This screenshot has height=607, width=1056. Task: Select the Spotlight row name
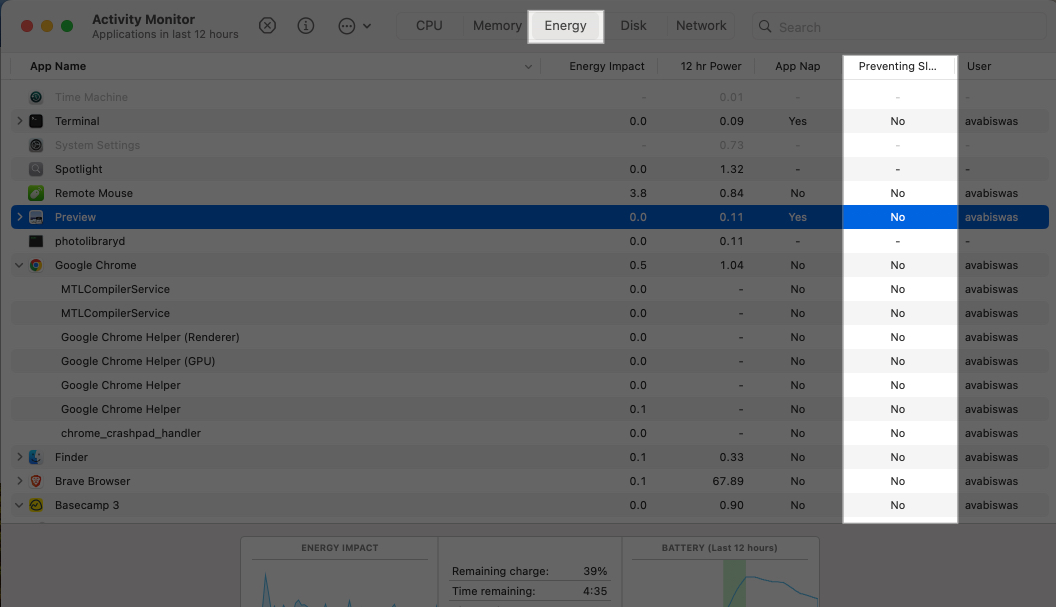[x=79, y=169]
